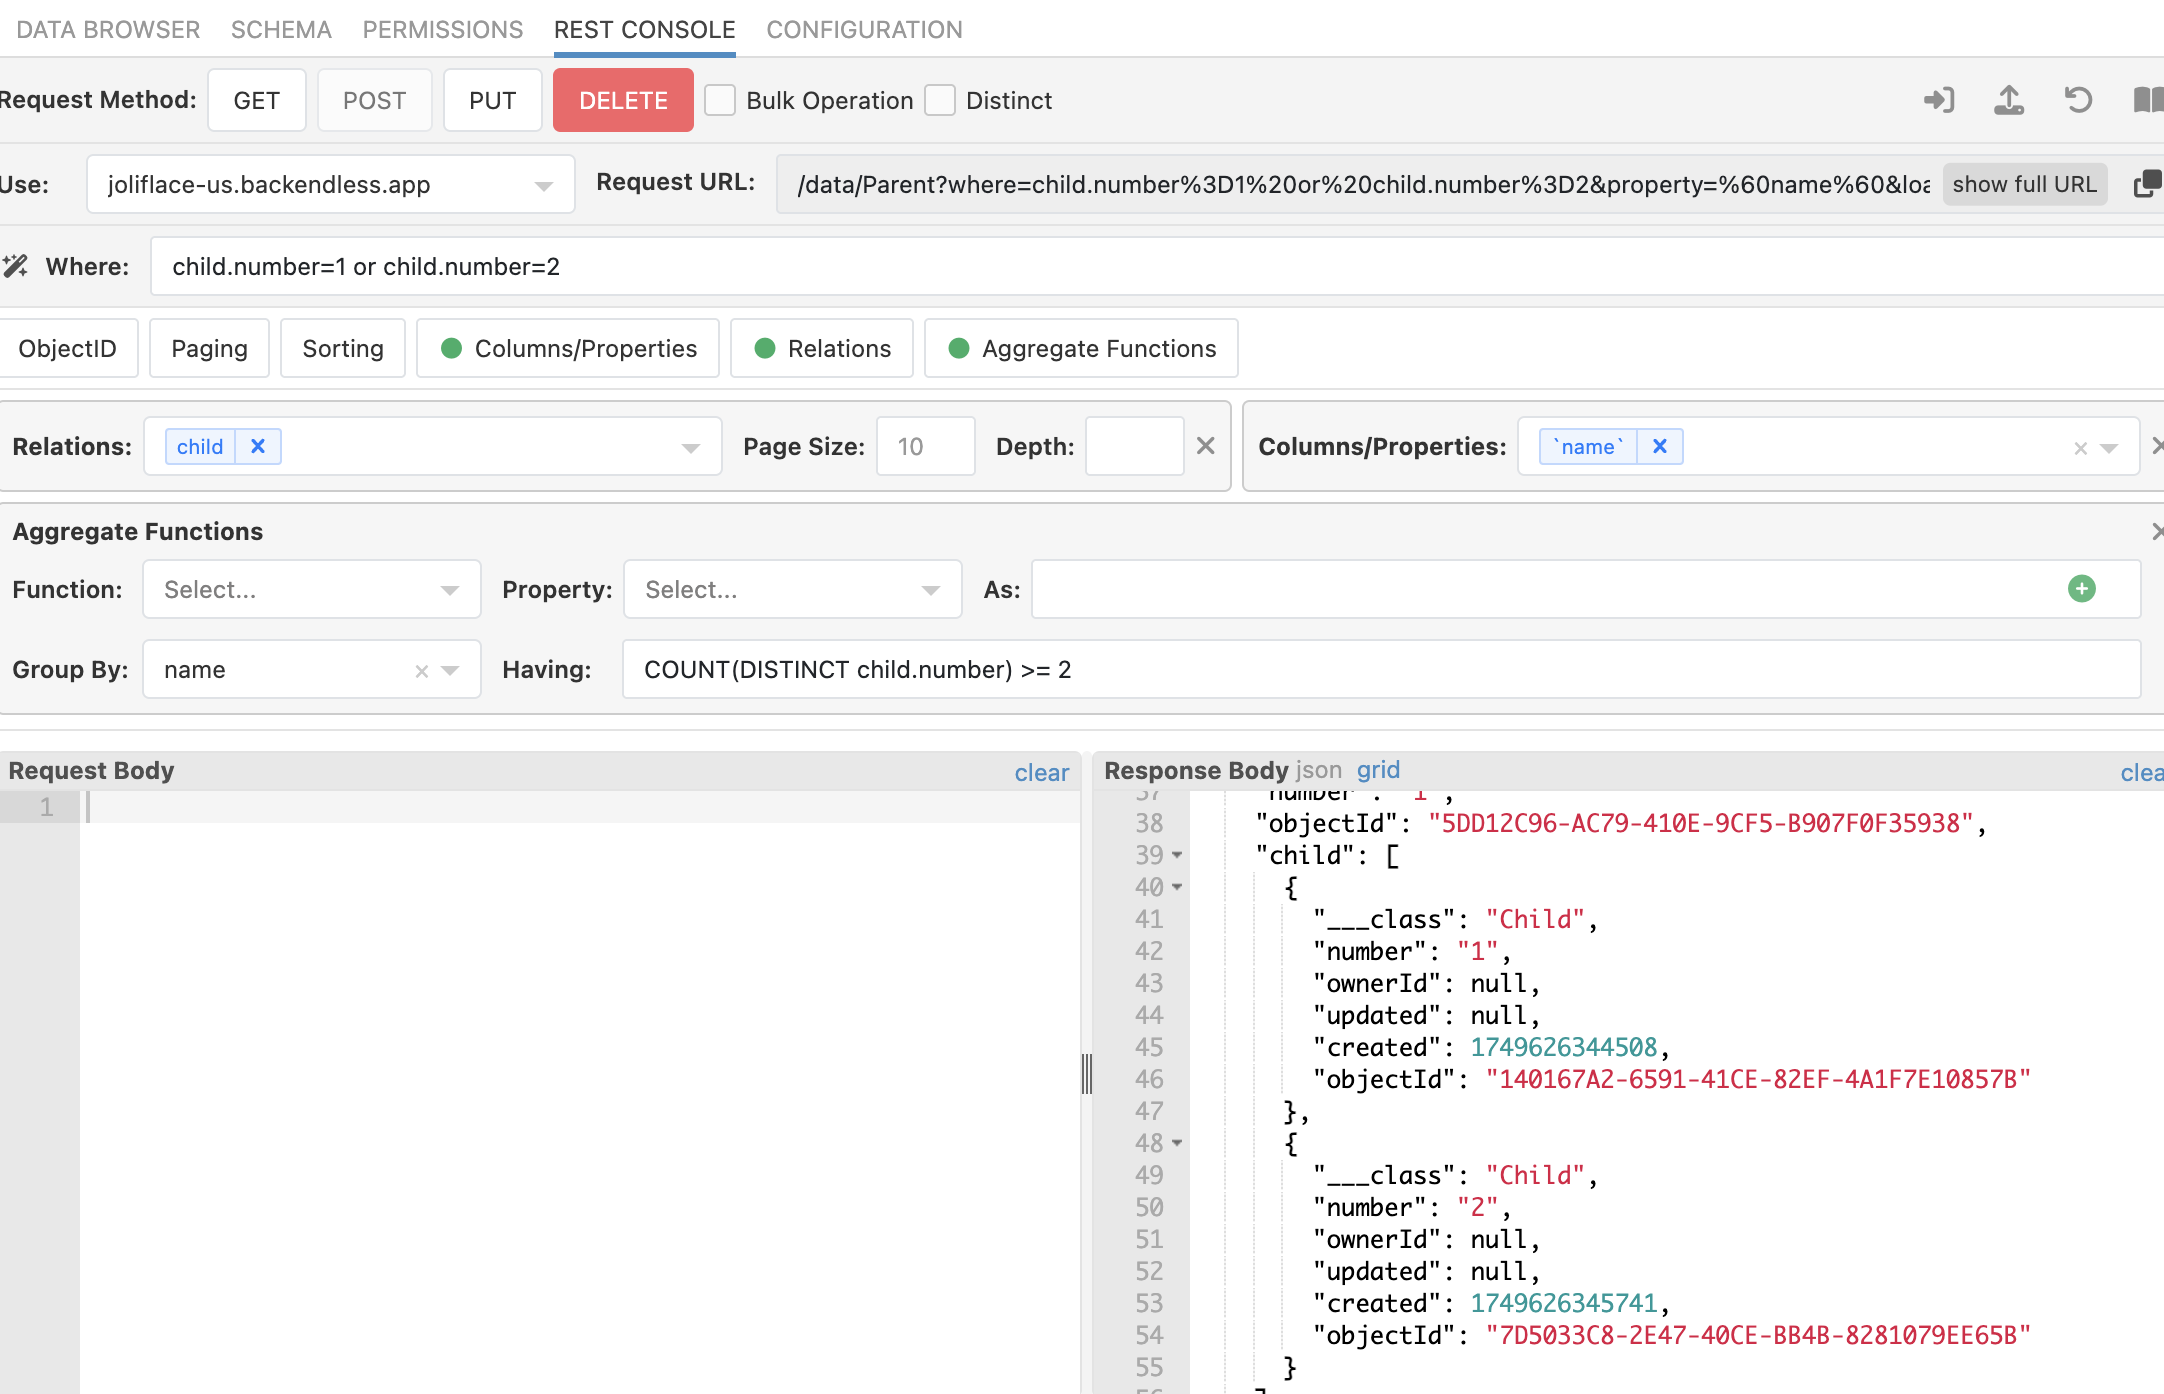Open the Function Select dropdown
Screen dimensions: 2164x1394
pos(312,589)
